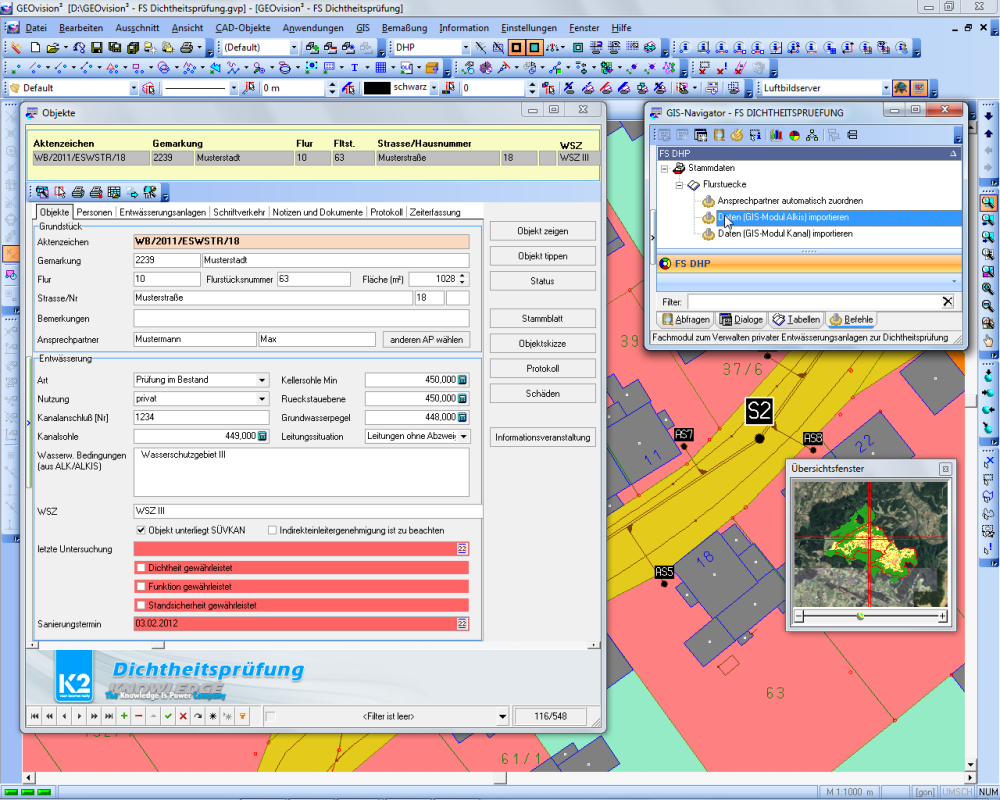Cancel edit with red X in navigator

pyautogui.click(x=183, y=716)
